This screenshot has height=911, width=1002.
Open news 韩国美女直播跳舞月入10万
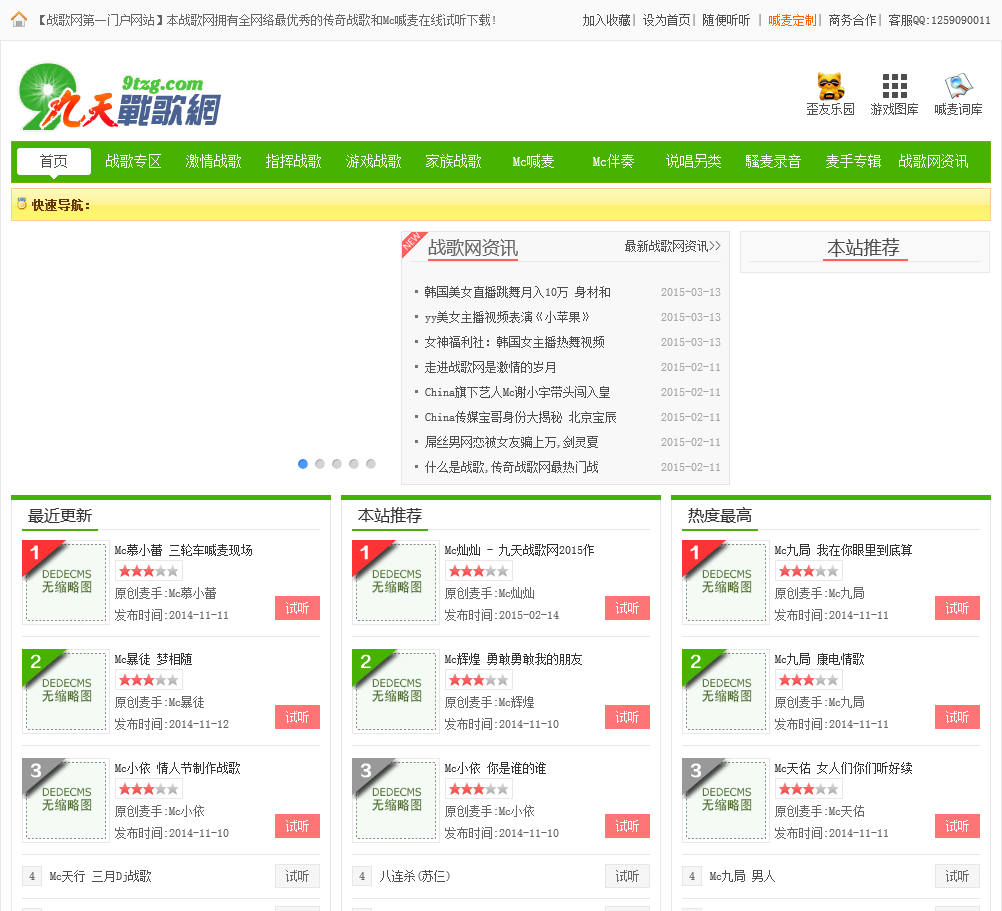click(517, 292)
